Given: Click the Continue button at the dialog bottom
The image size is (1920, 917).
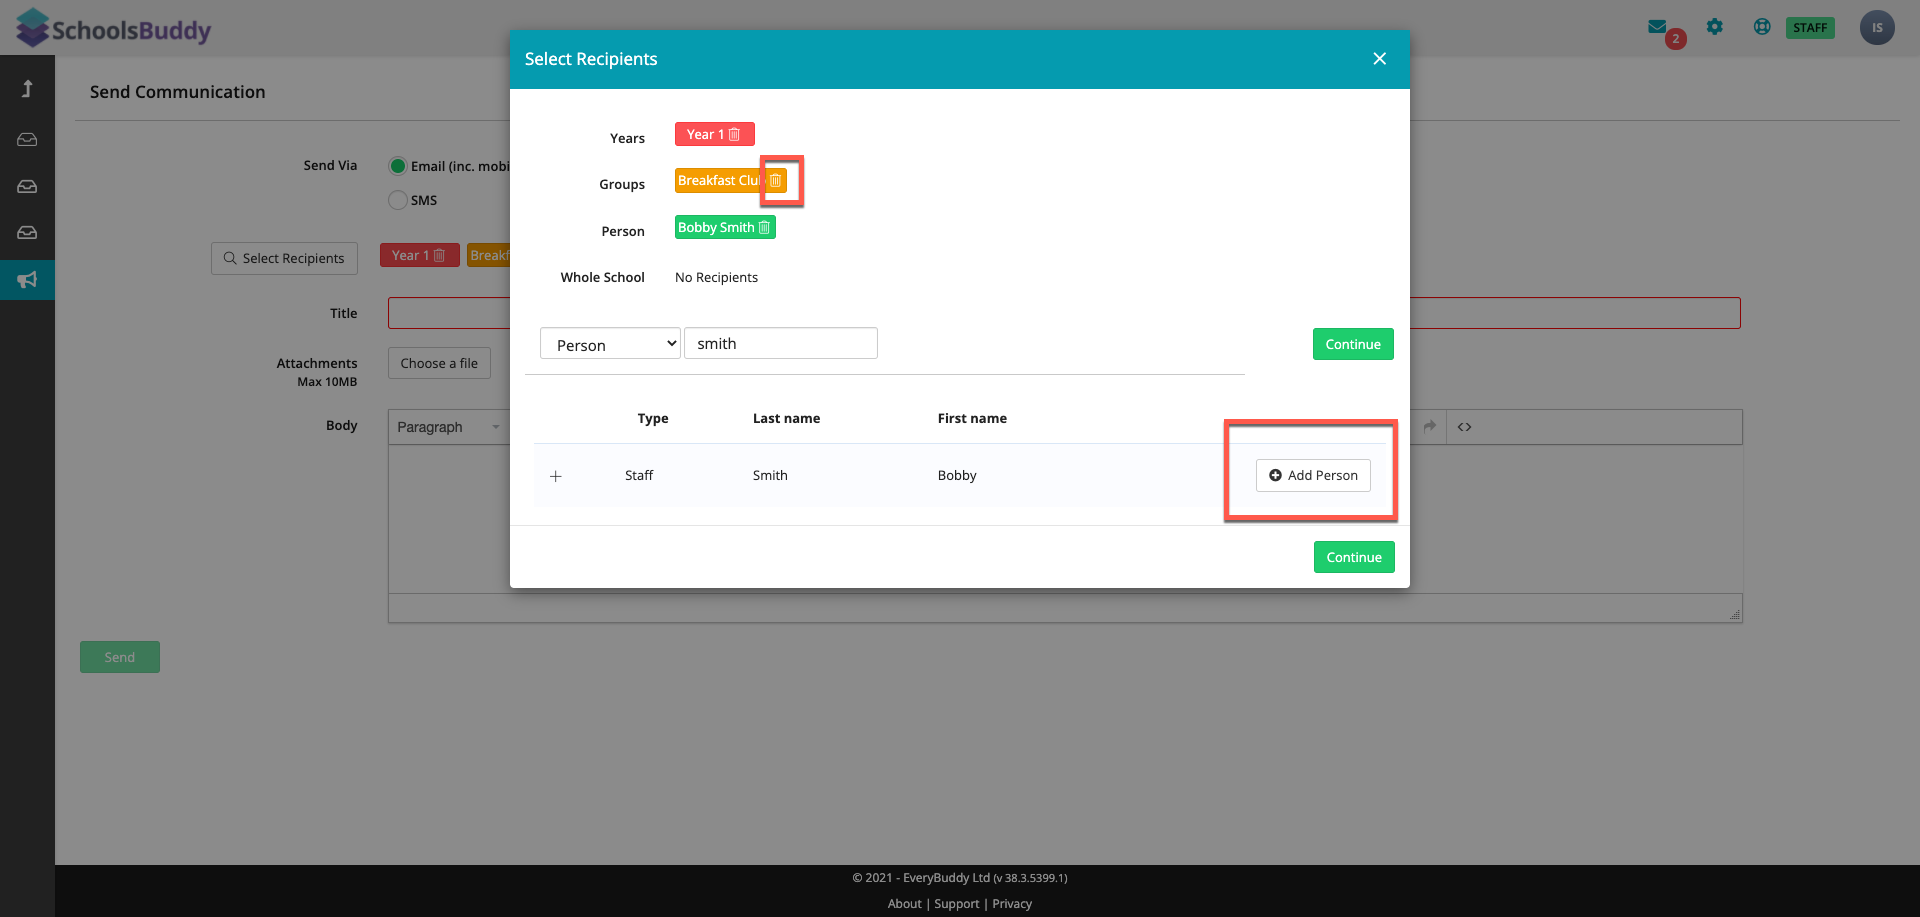Looking at the screenshot, I should (x=1353, y=557).
